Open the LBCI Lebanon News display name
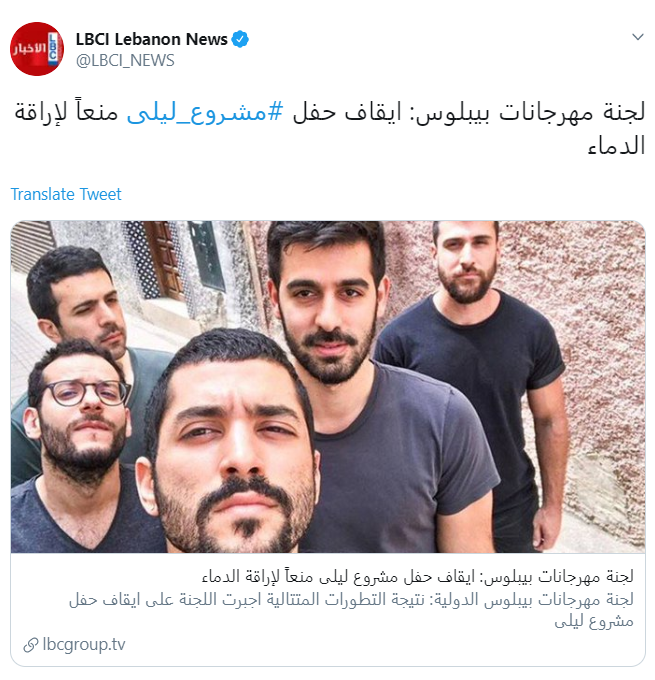The image size is (655, 680). tap(151, 39)
